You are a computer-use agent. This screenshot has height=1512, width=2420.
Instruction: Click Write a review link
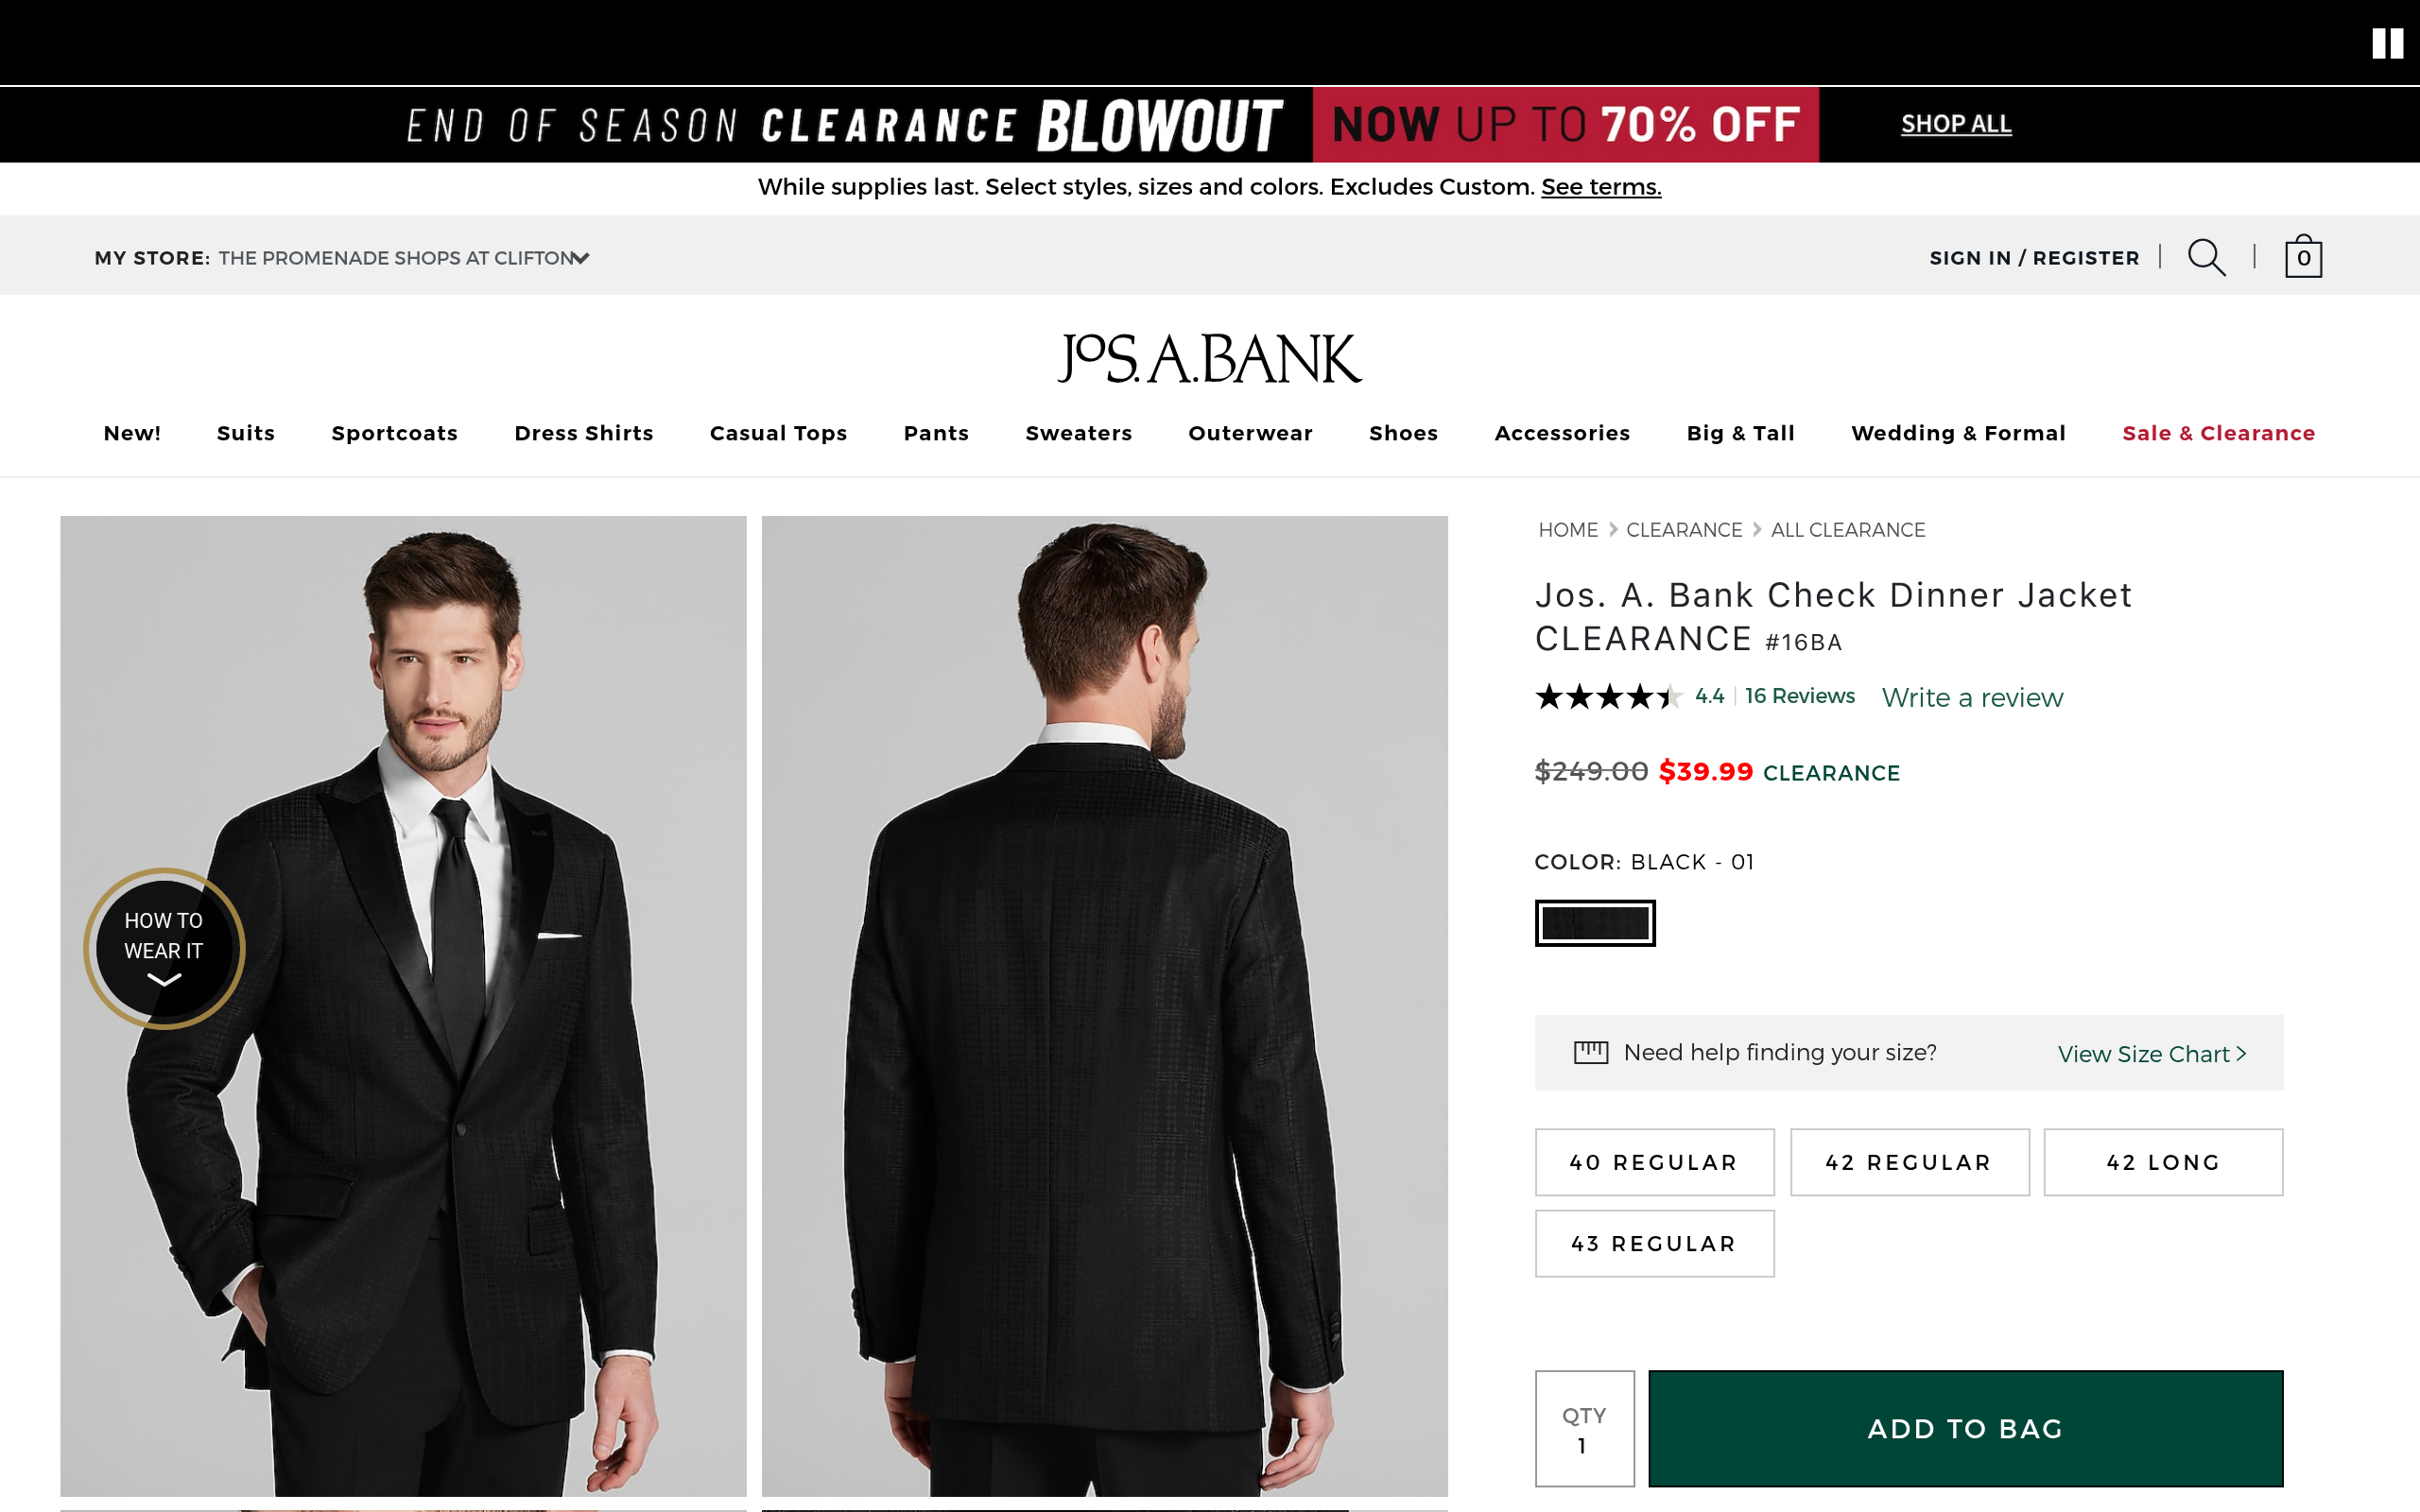click(1972, 698)
